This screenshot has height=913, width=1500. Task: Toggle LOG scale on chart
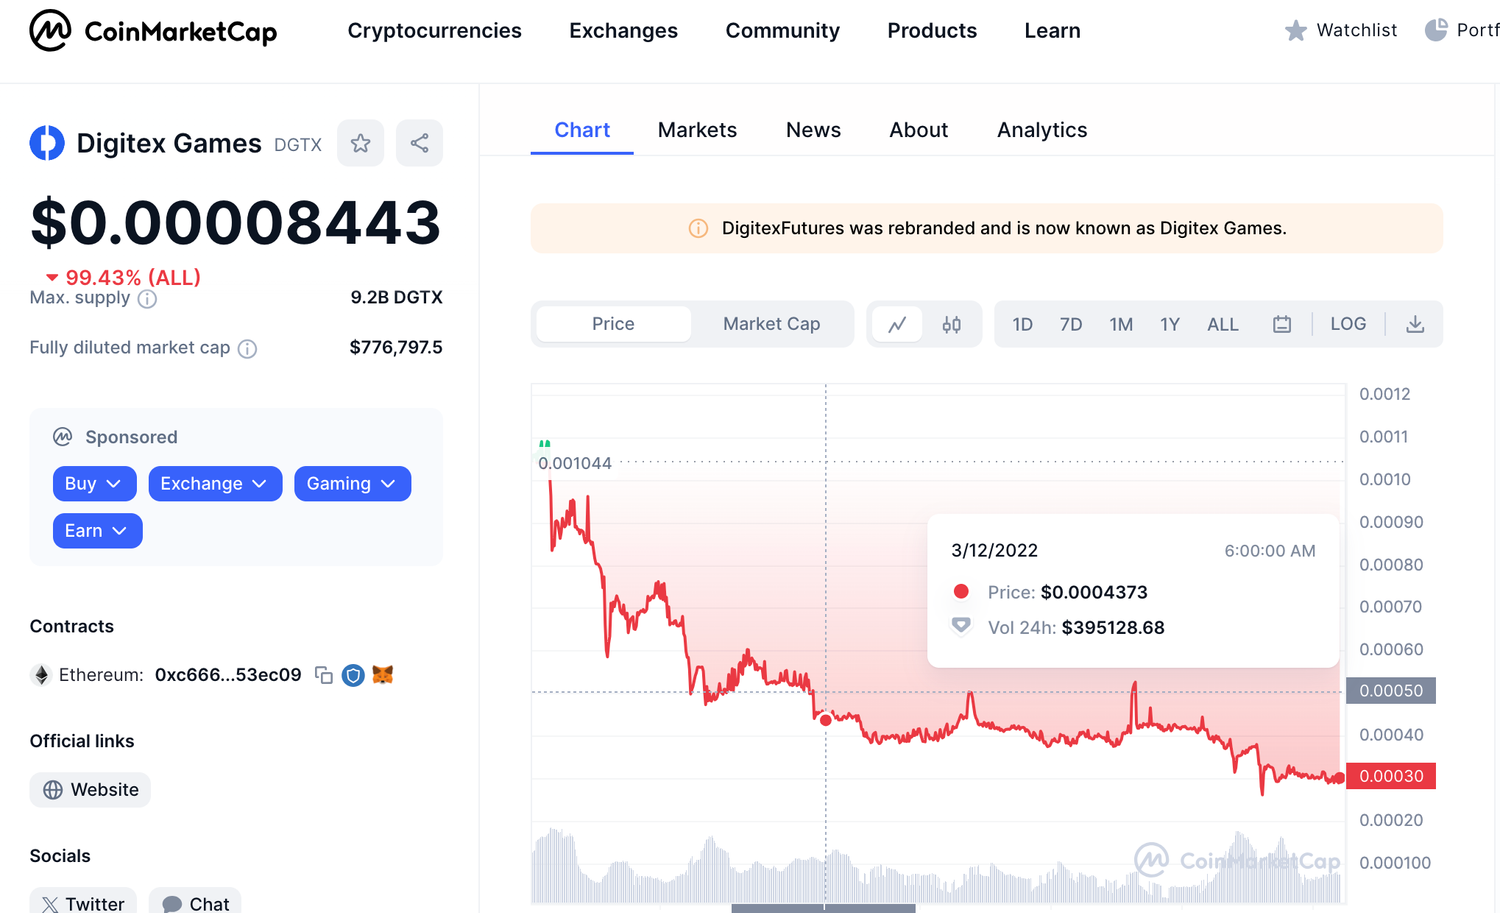[1348, 324]
